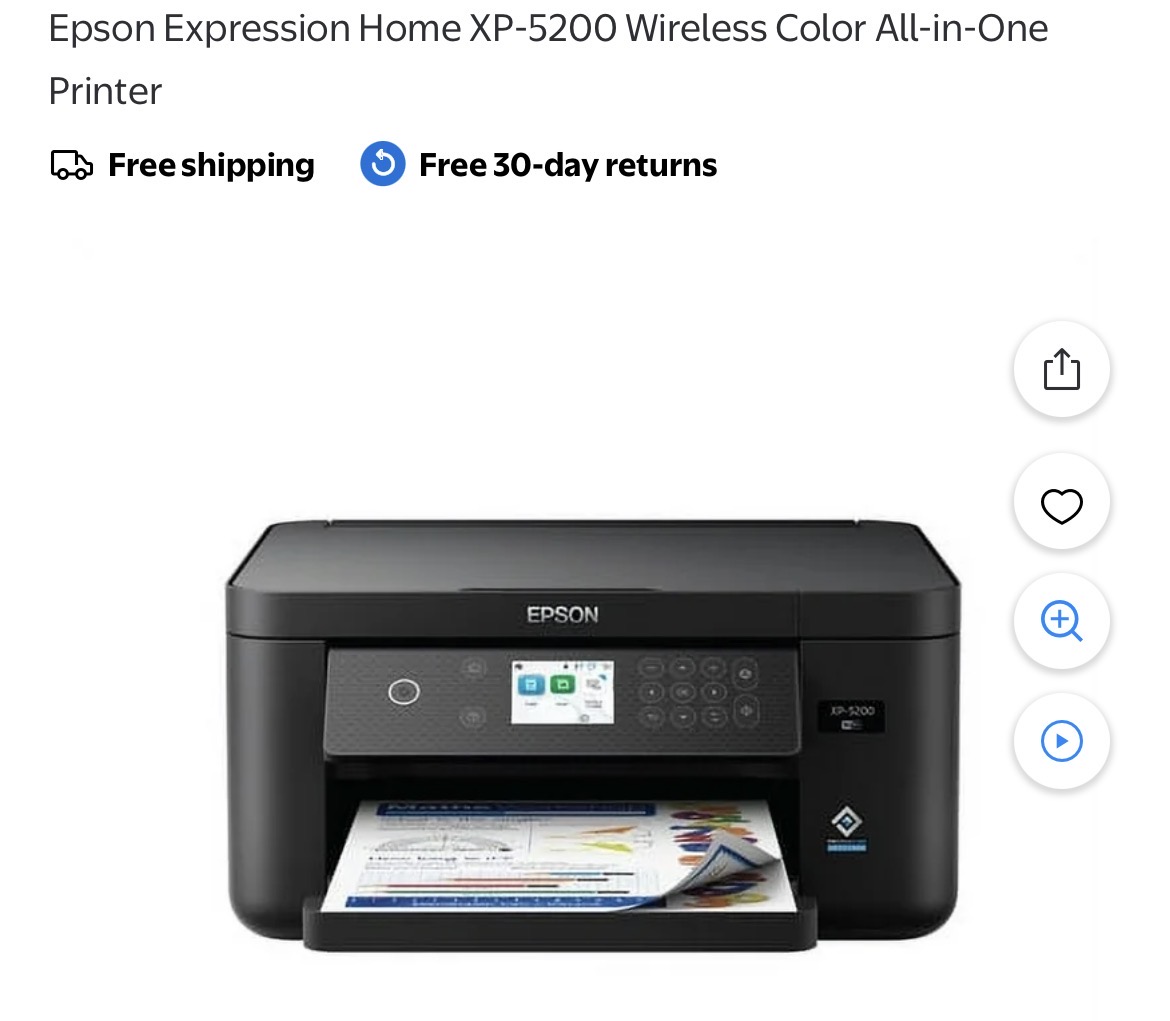The image size is (1170, 1021).
Task: Click the printer's navigation keypad buttons
Action: 698,692
